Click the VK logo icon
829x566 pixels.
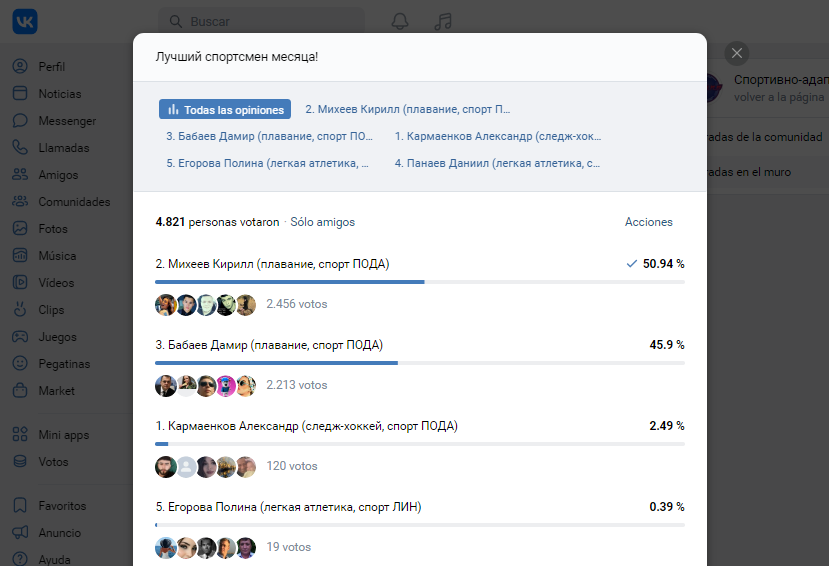[25, 22]
